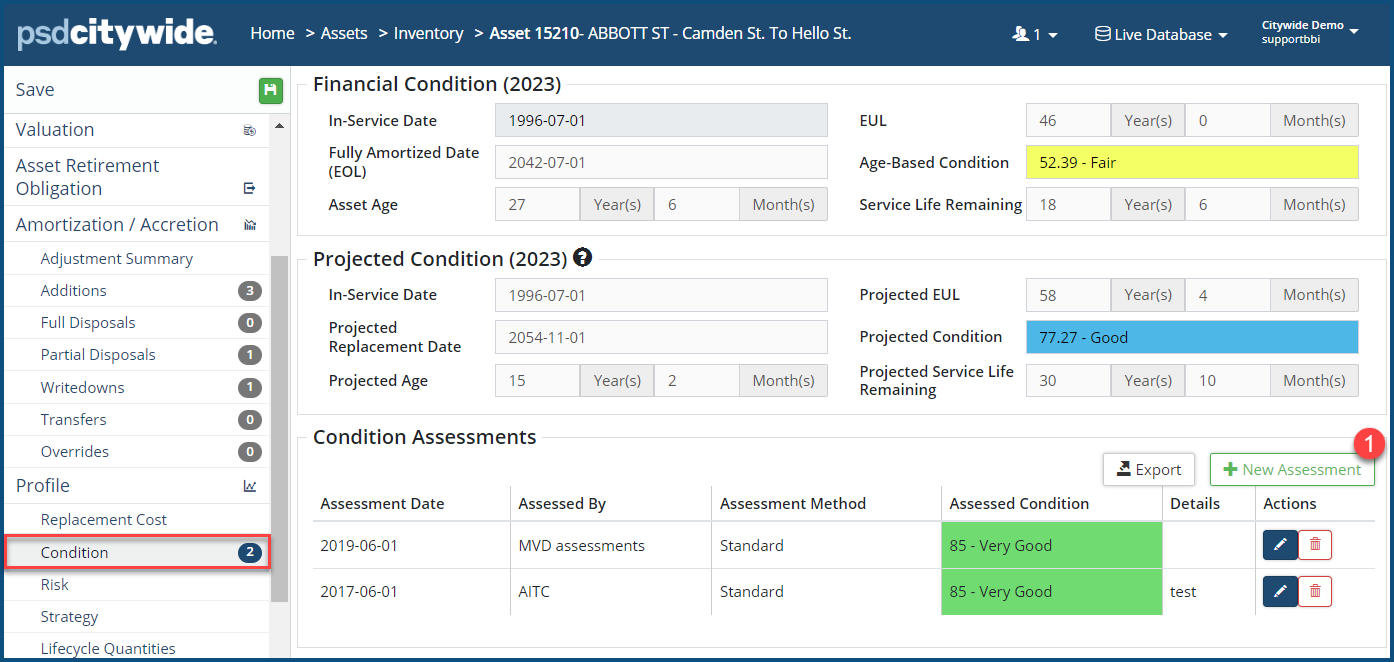Click the Valuation section icon
Image resolution: width=1394 pixels, height=662 pixels.
[250, 130]
